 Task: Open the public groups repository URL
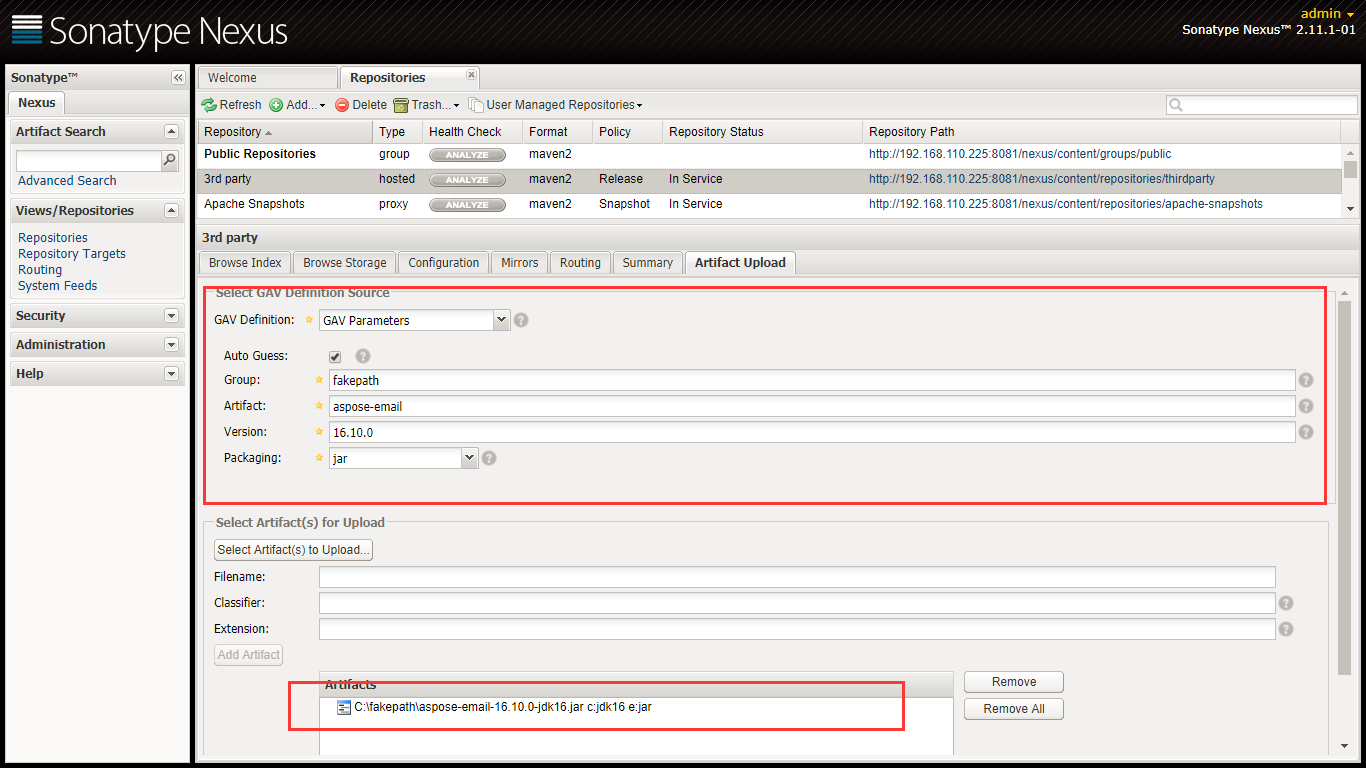1020,155
